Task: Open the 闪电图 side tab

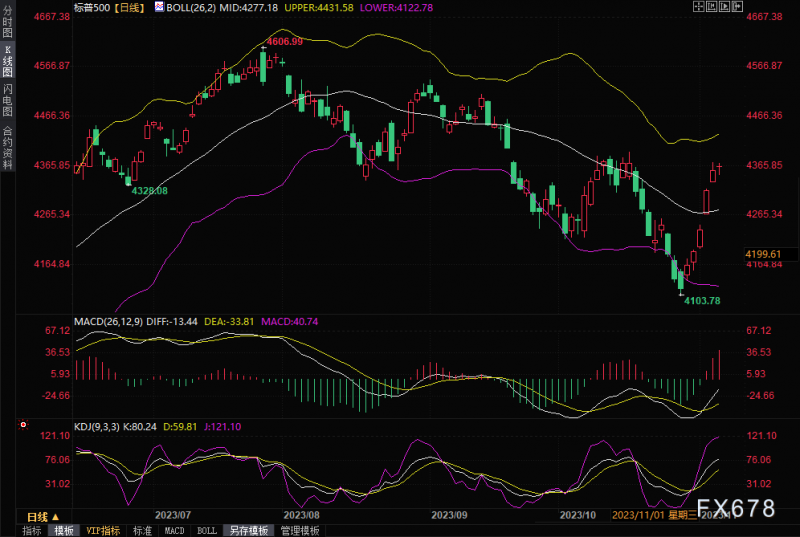Action: 7,99
